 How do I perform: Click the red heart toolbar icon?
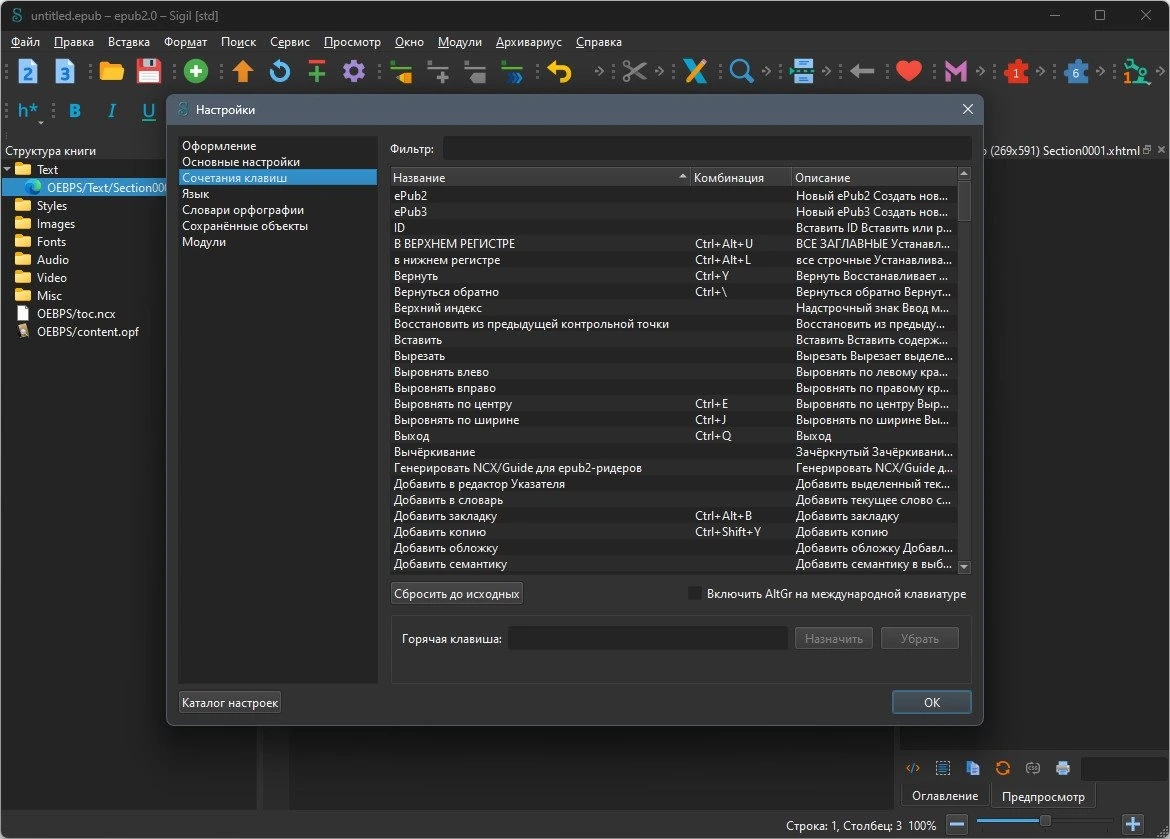908,72
